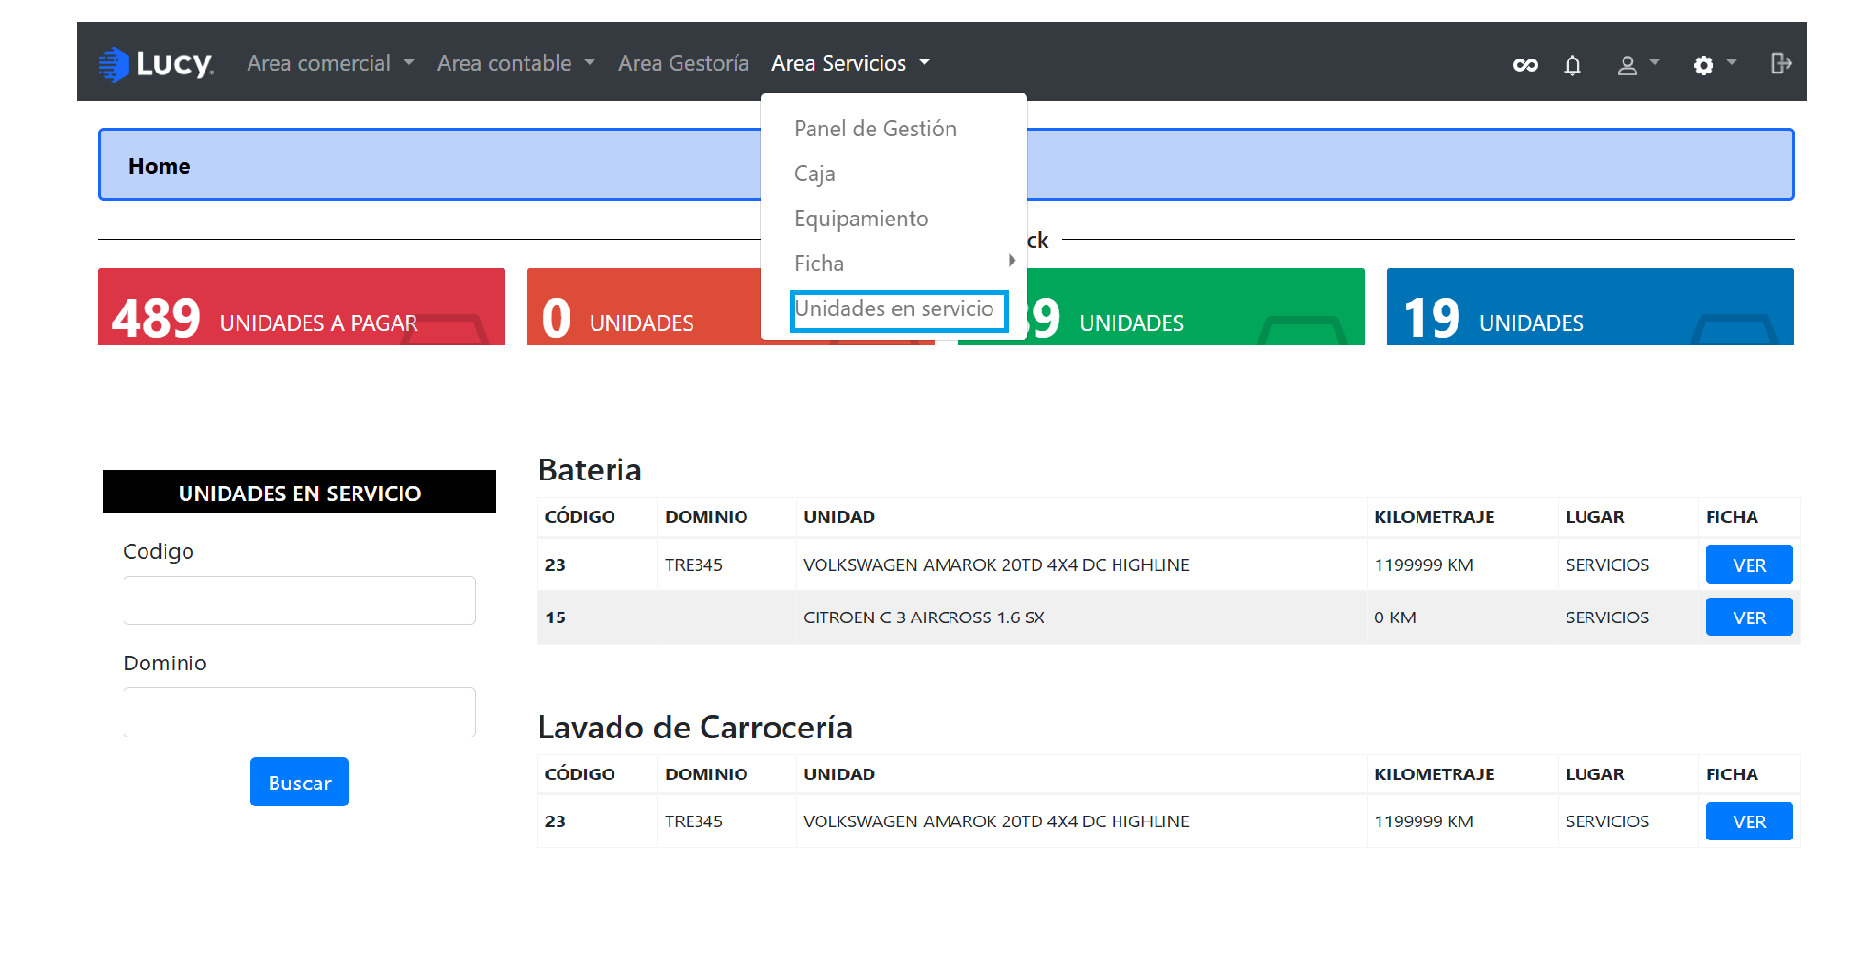The image size is (1867, 957).
Task: Expand the Area comercial dropdown
Action: 331,63
